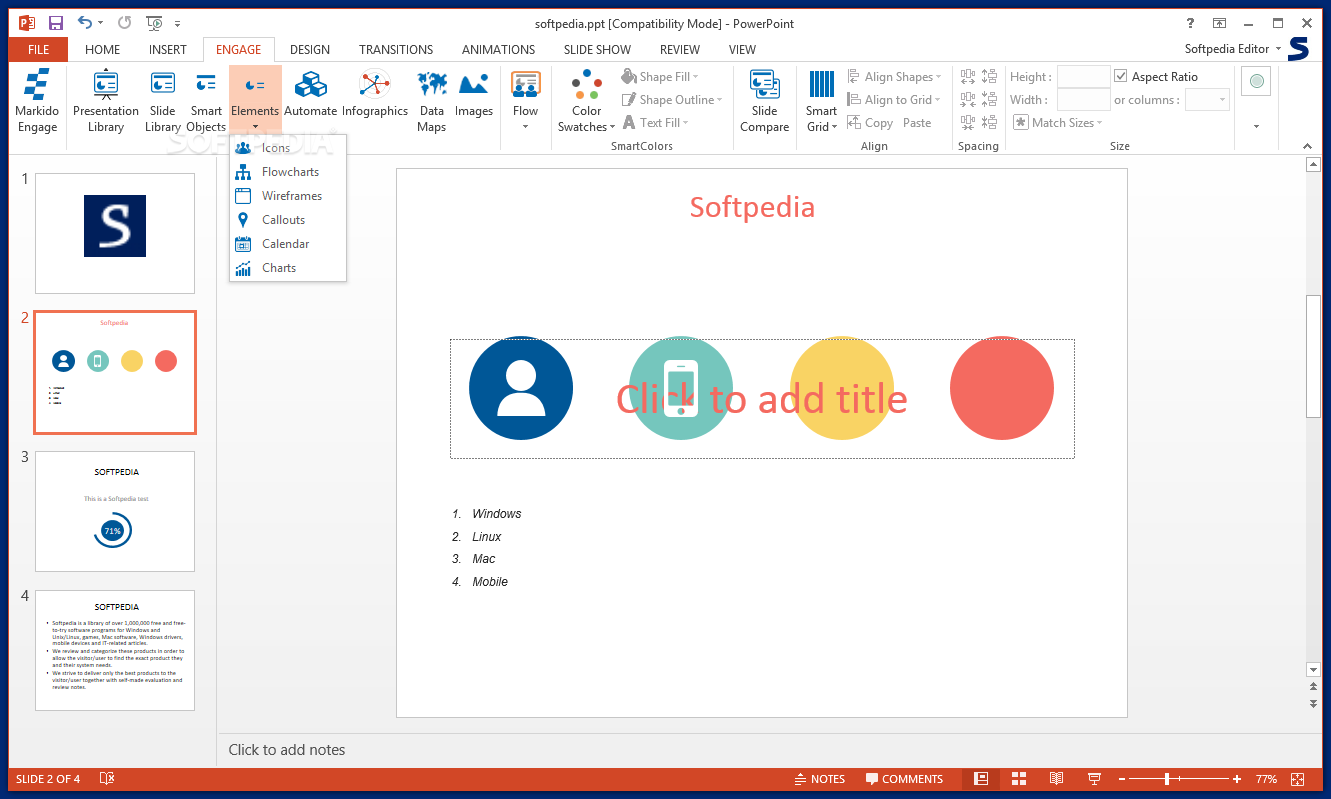Open Shape Fill dropdown
Image resolution: width=1331 pixels, height=799 pixels.
(660, 77)
